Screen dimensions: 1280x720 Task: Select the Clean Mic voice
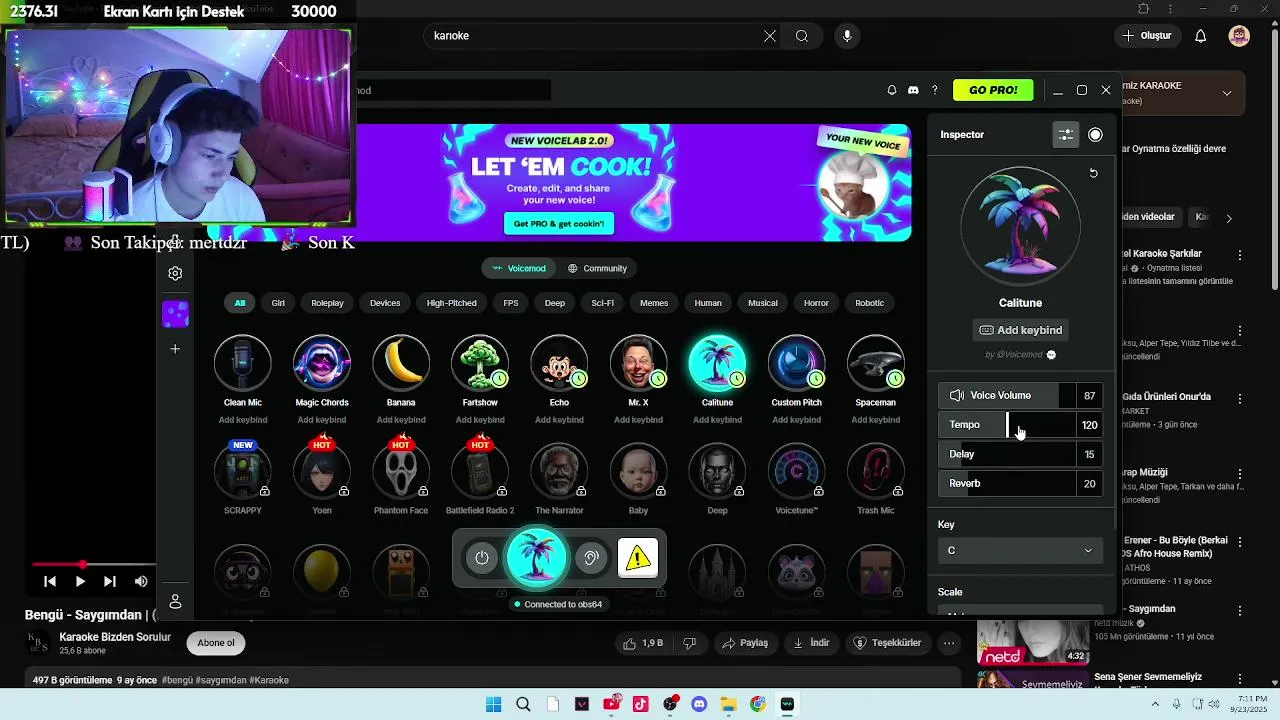[242, 363]
